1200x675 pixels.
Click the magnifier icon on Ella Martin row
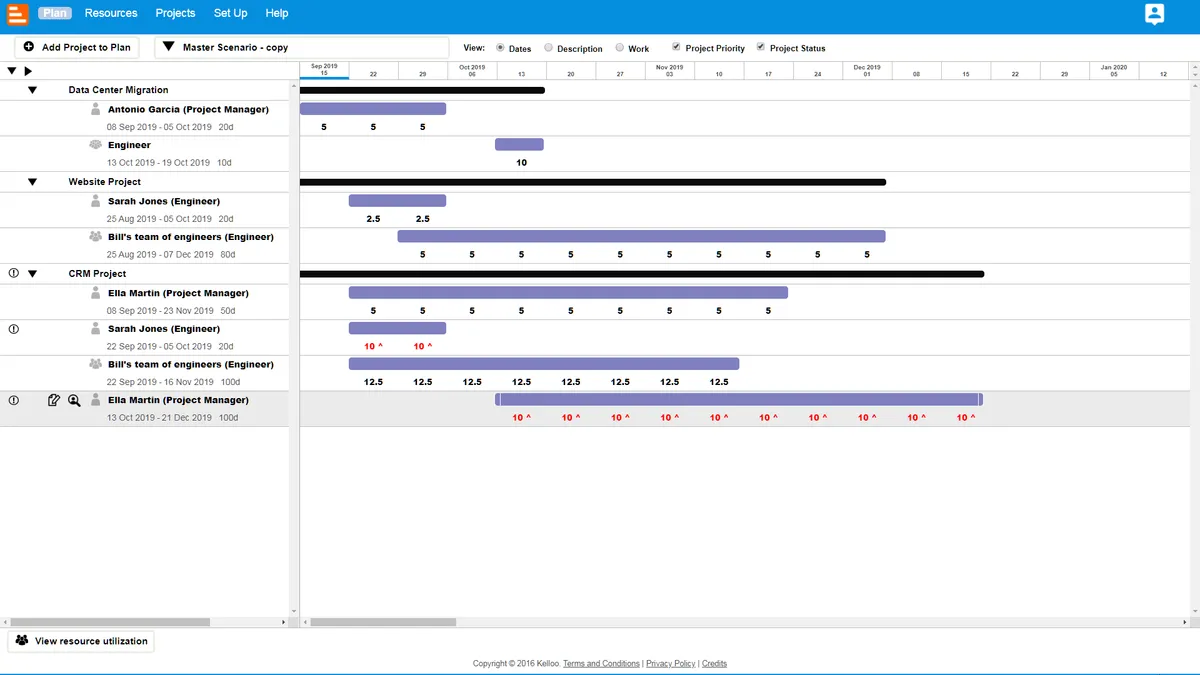pyautogui.click(x=74, y=400)
